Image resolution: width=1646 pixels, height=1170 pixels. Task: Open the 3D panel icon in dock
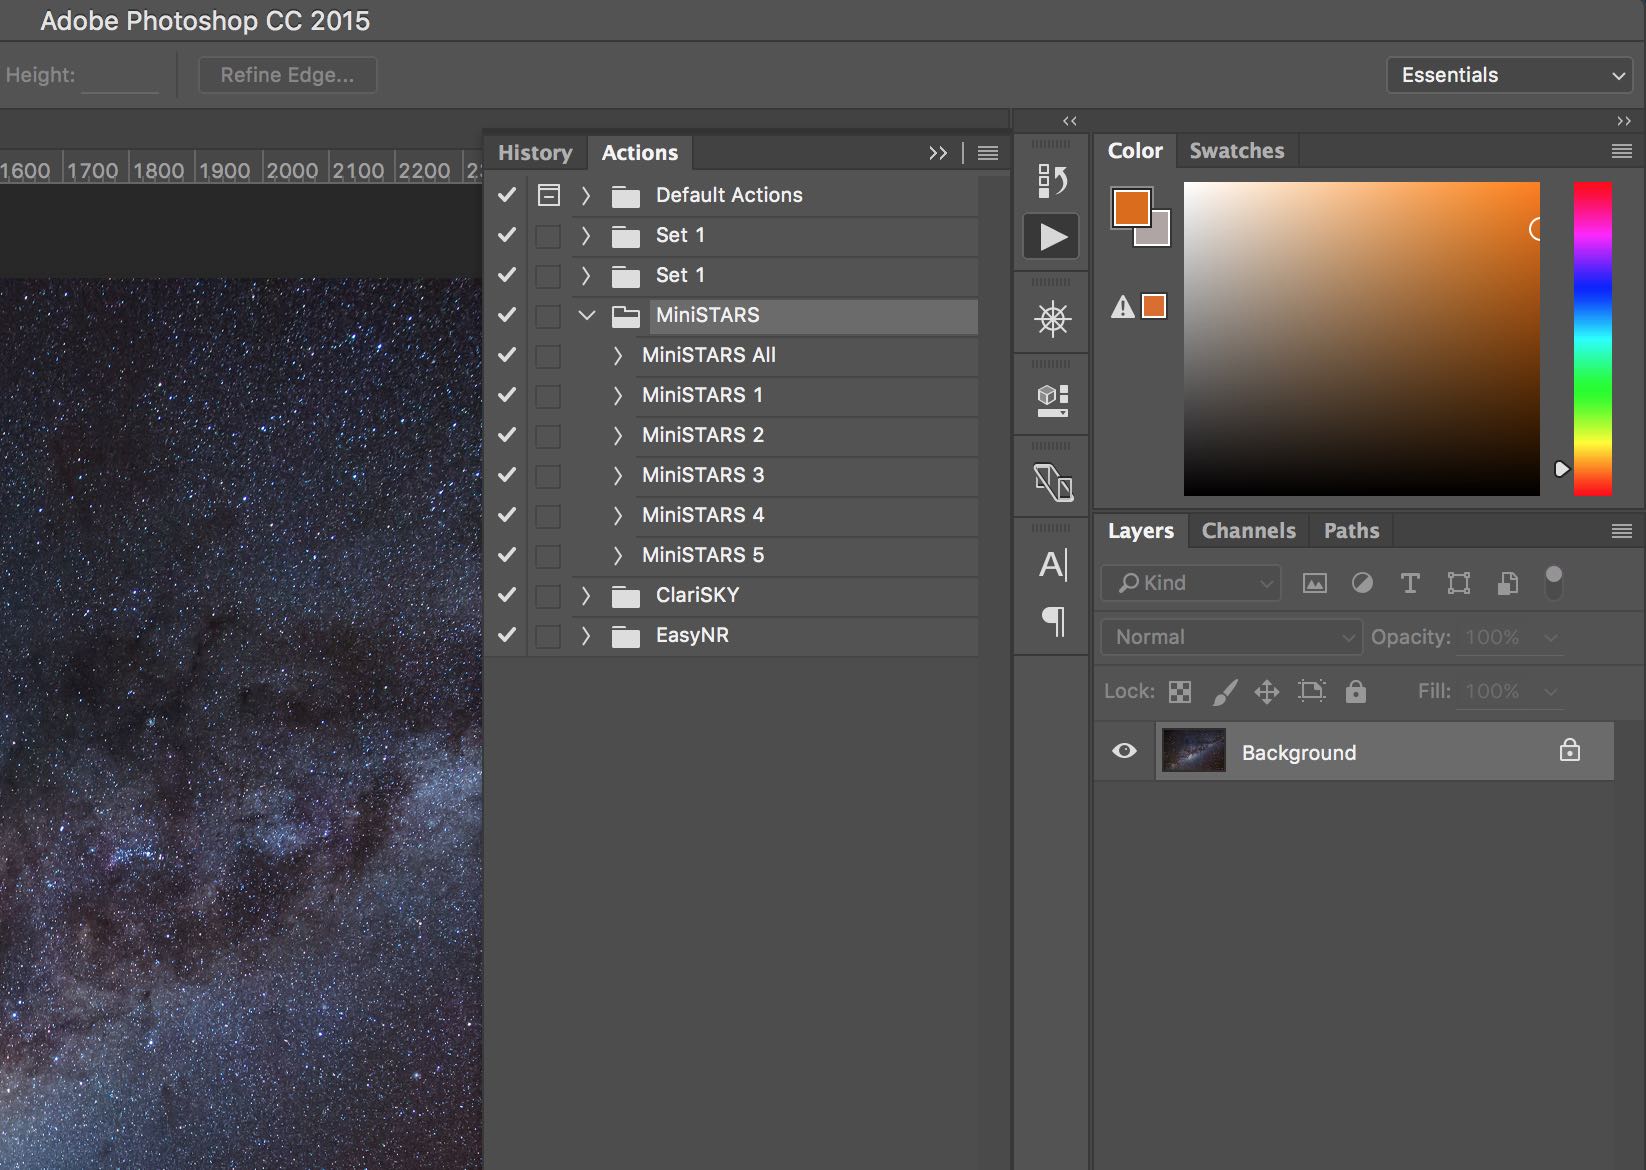(x=1052, y=400)
